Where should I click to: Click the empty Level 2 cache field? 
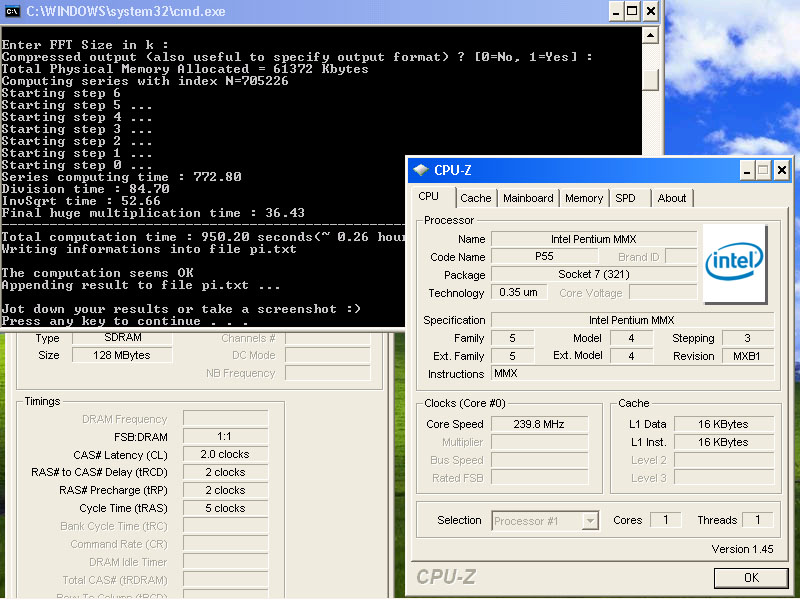723,460
